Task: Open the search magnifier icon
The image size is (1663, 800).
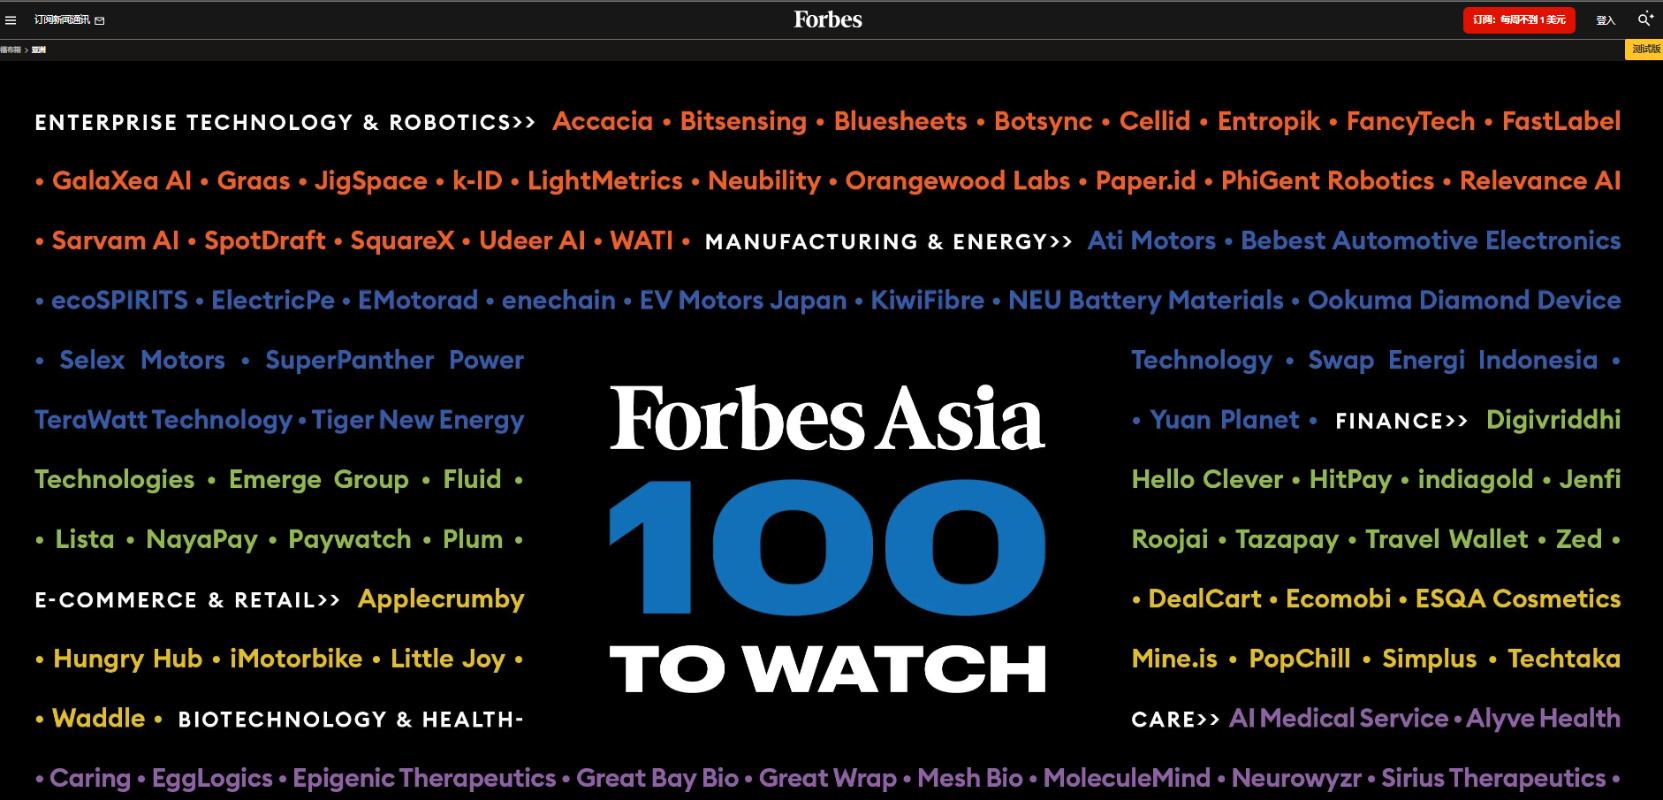Action: coord(1644,19)
